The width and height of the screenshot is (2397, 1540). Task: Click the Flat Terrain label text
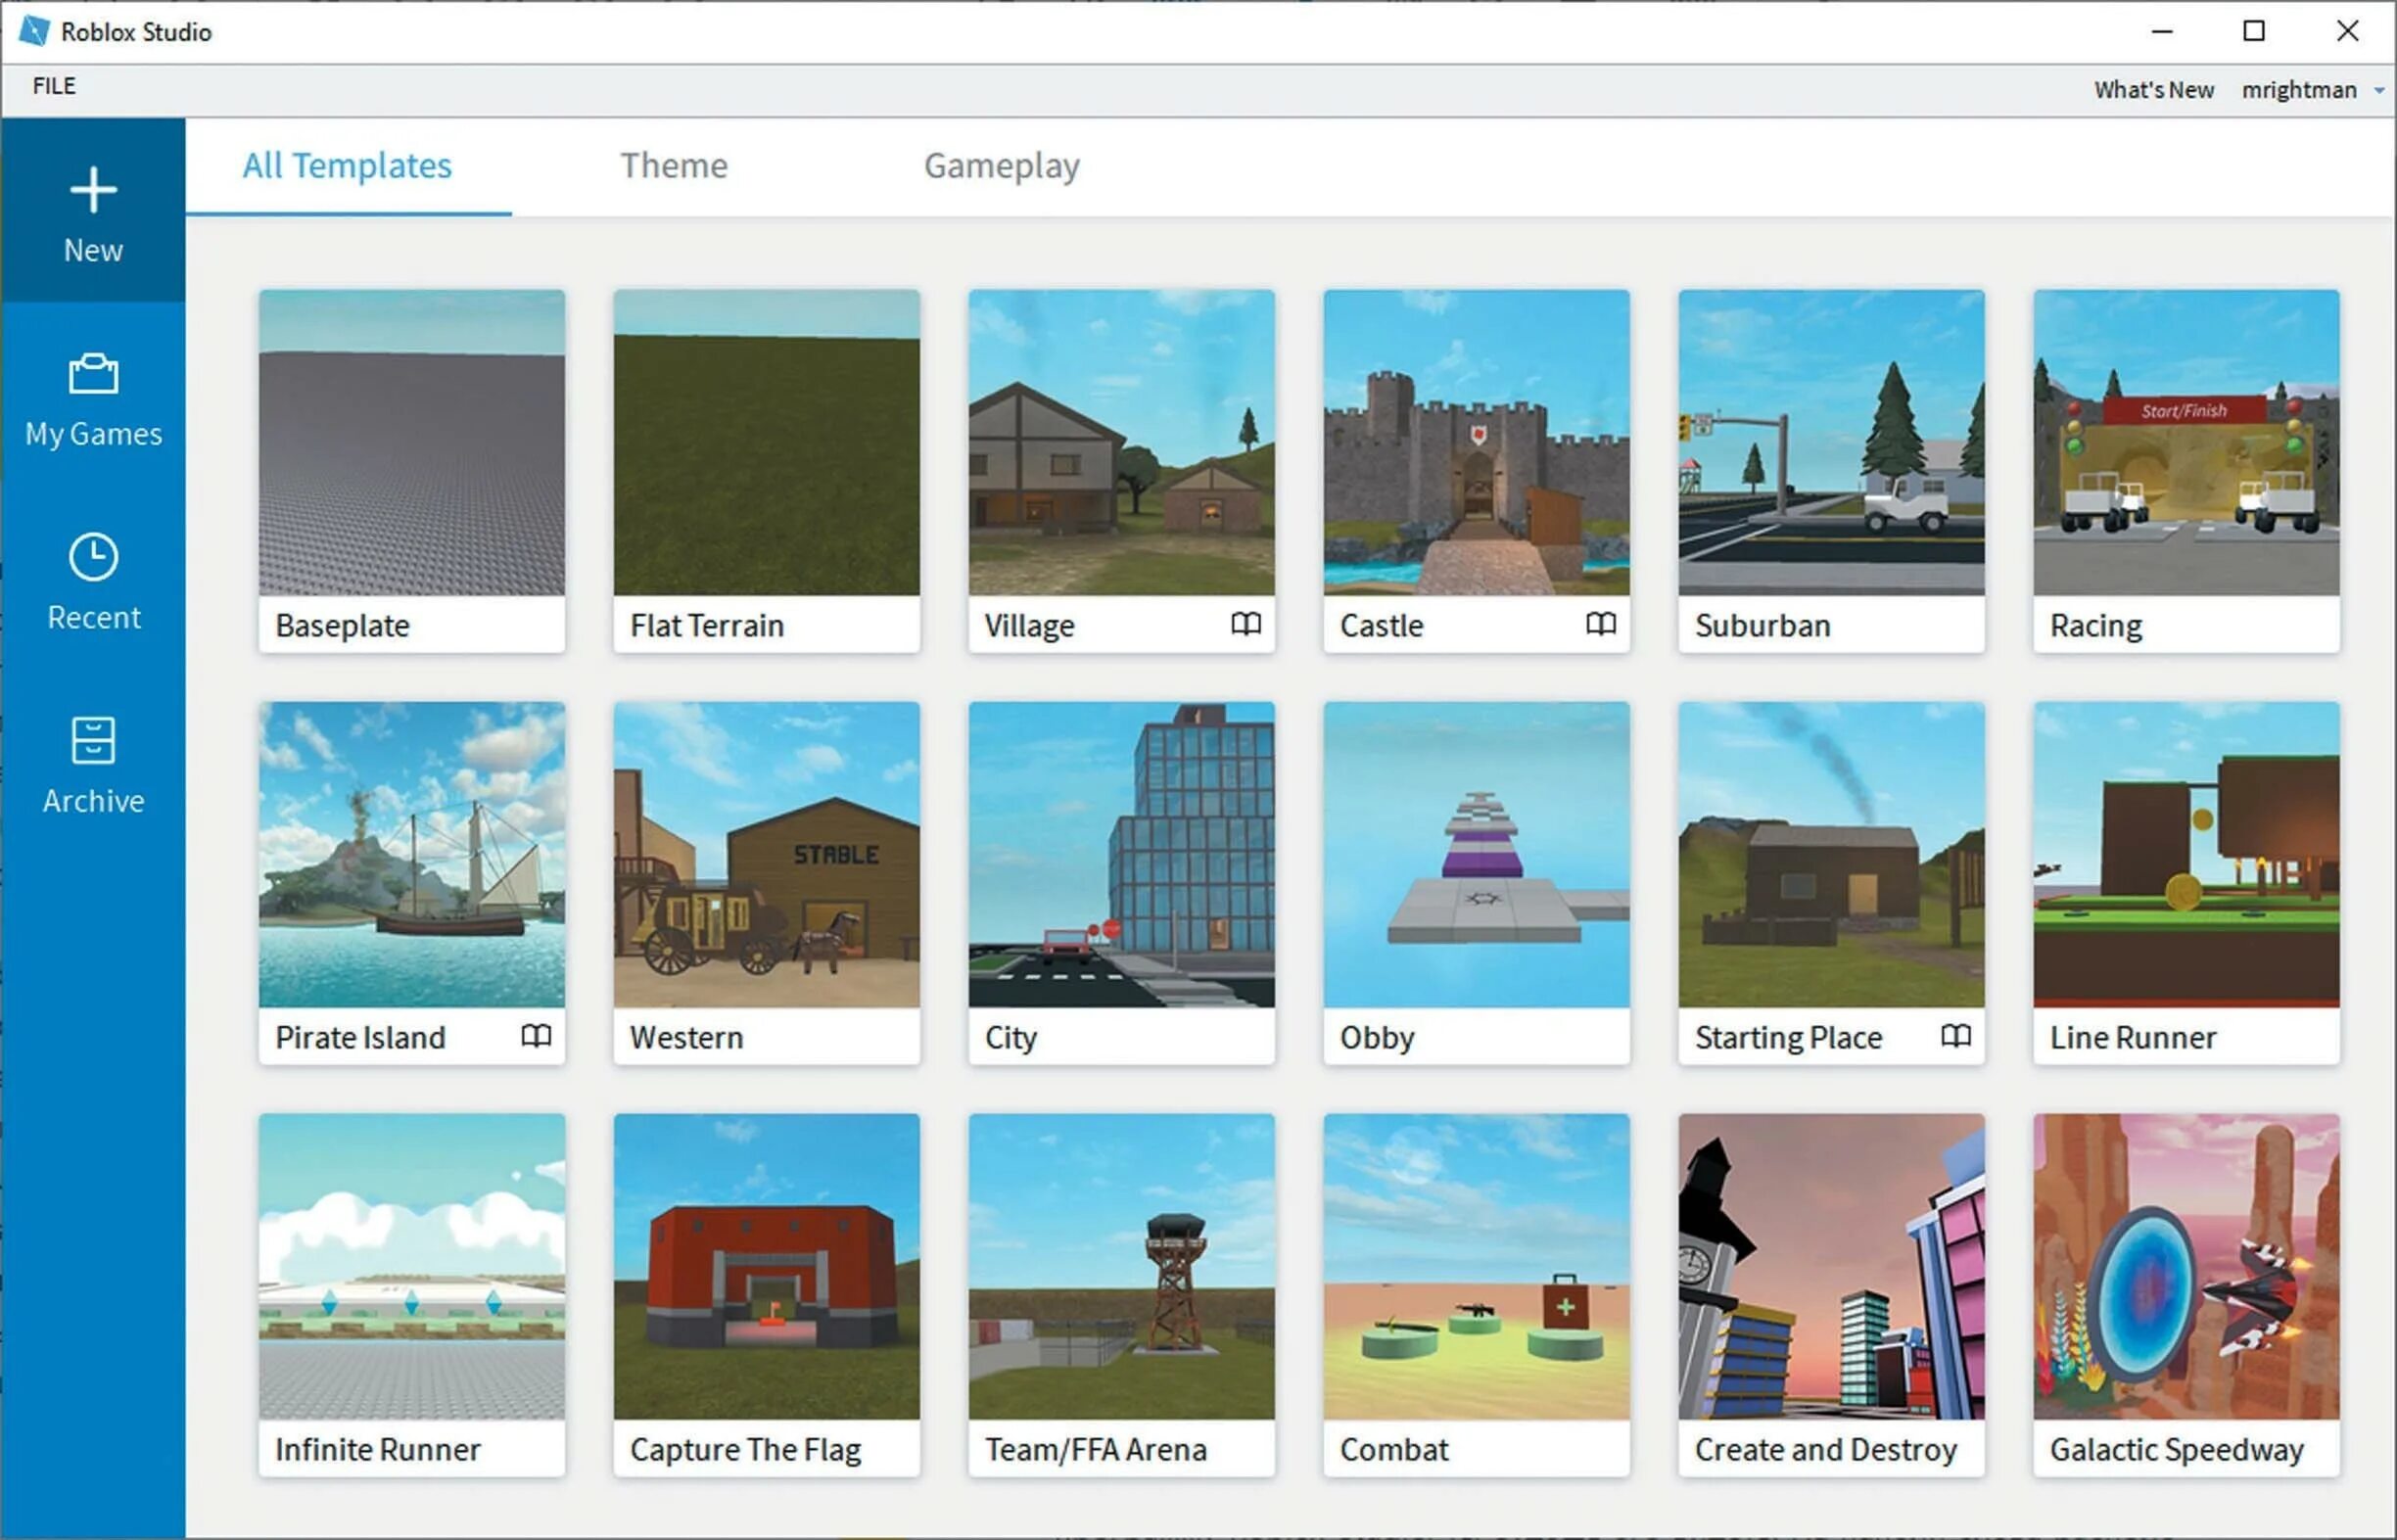point(707,626)
